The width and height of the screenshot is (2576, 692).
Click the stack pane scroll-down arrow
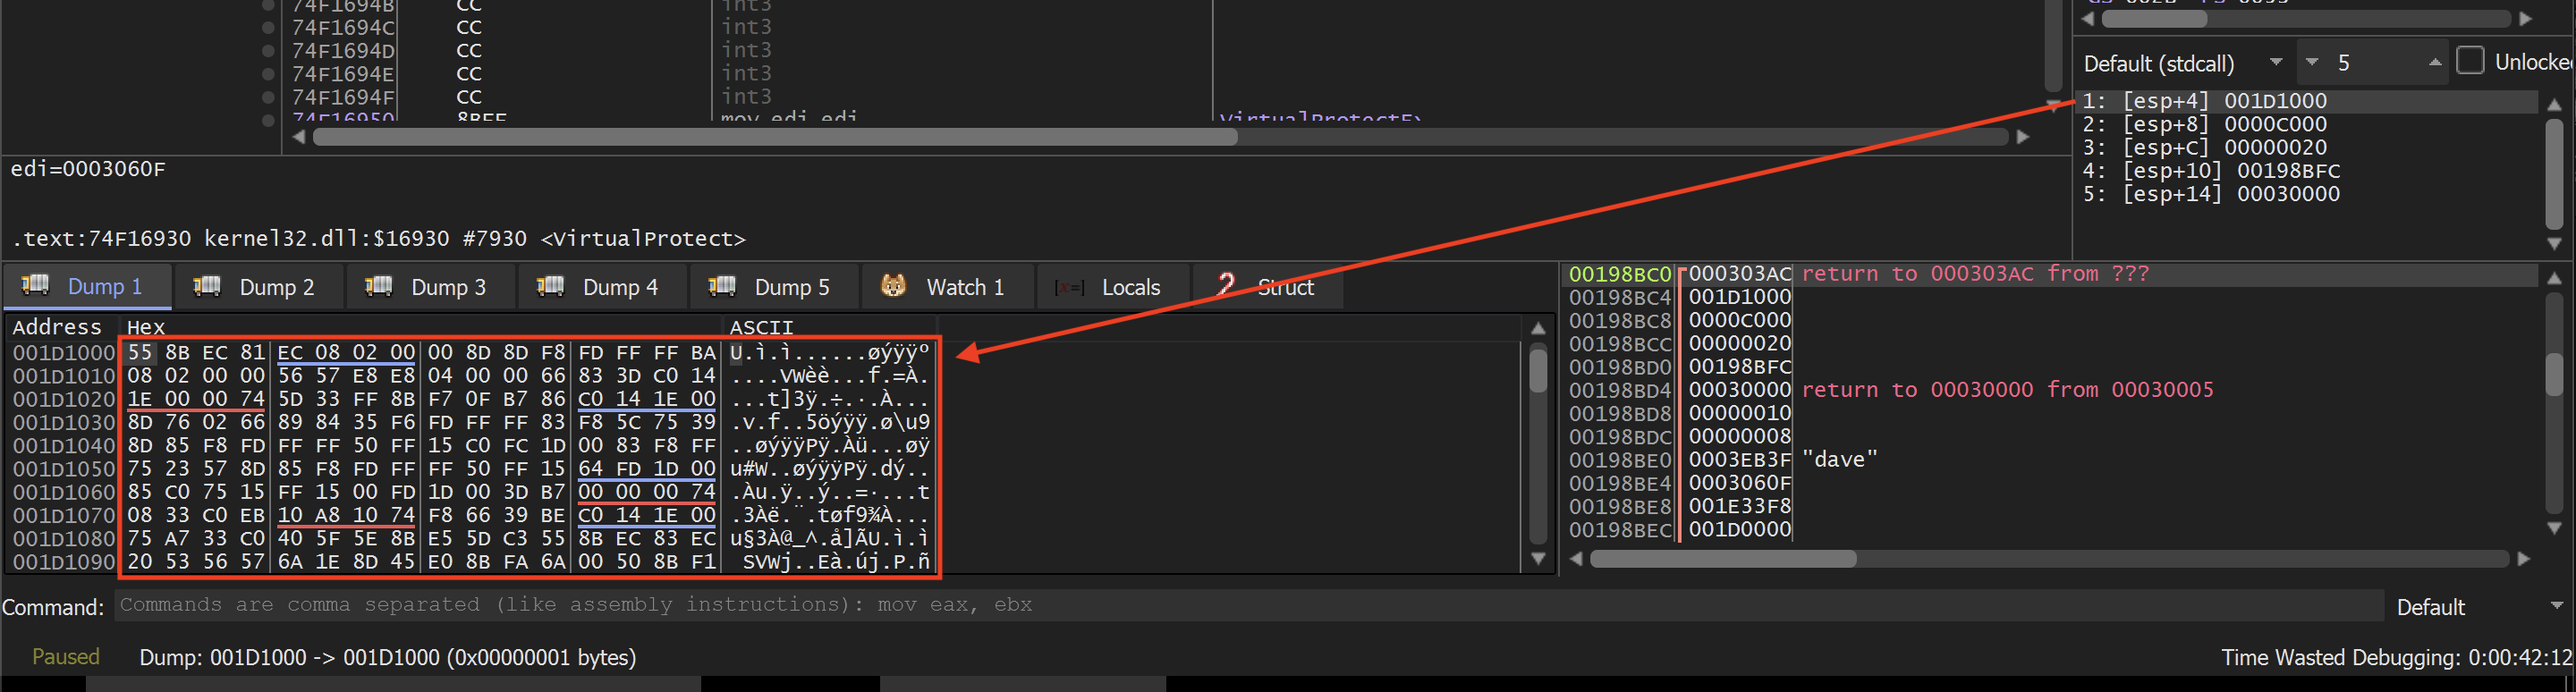coord(2554,527)
